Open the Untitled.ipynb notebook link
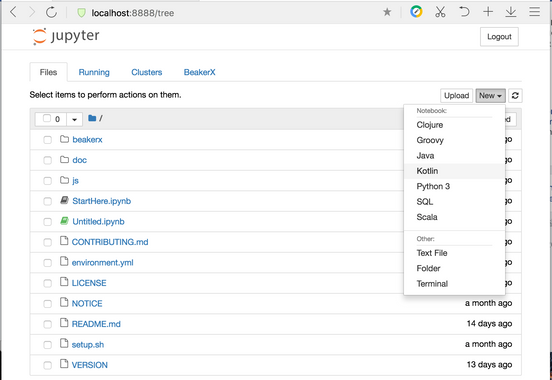Viewport: 552px width, 380px height. pyautogui.click(x=98, y=222)
